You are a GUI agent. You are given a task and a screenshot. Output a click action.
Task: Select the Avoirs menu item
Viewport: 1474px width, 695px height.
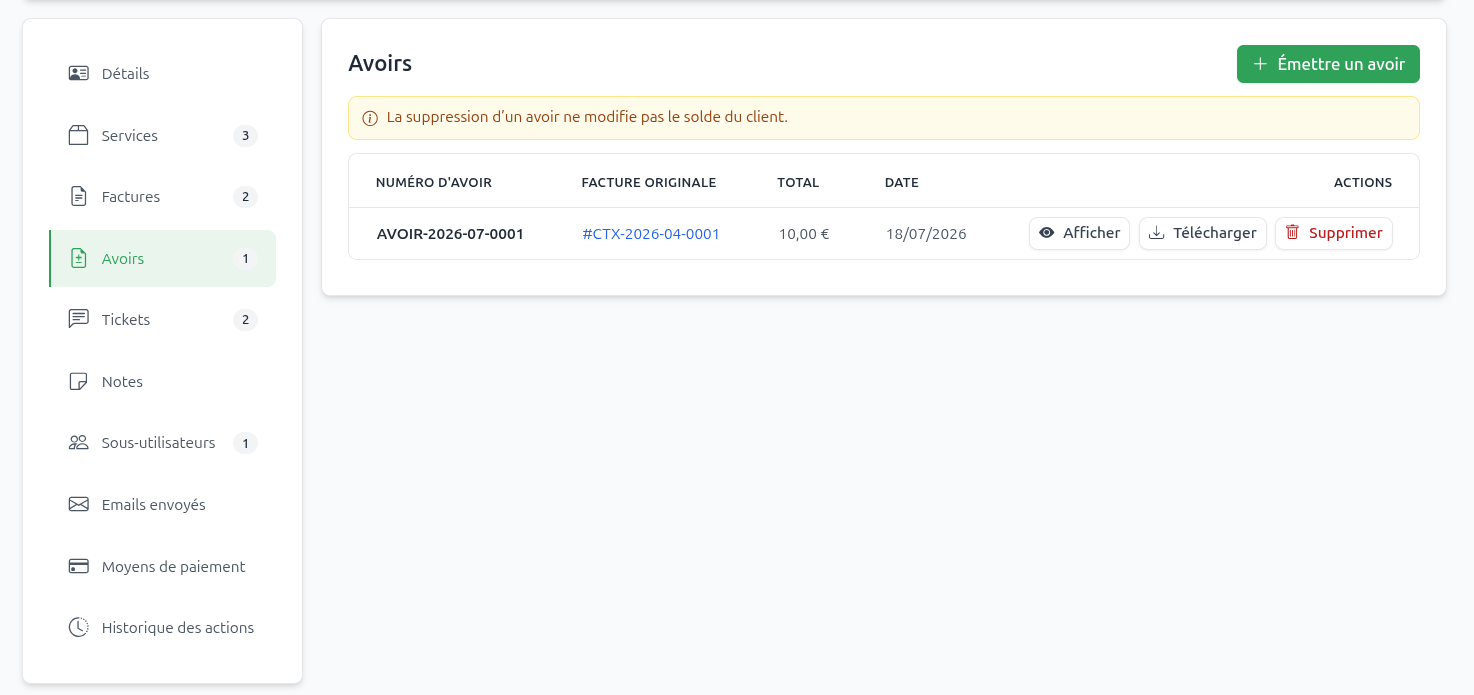162,259
